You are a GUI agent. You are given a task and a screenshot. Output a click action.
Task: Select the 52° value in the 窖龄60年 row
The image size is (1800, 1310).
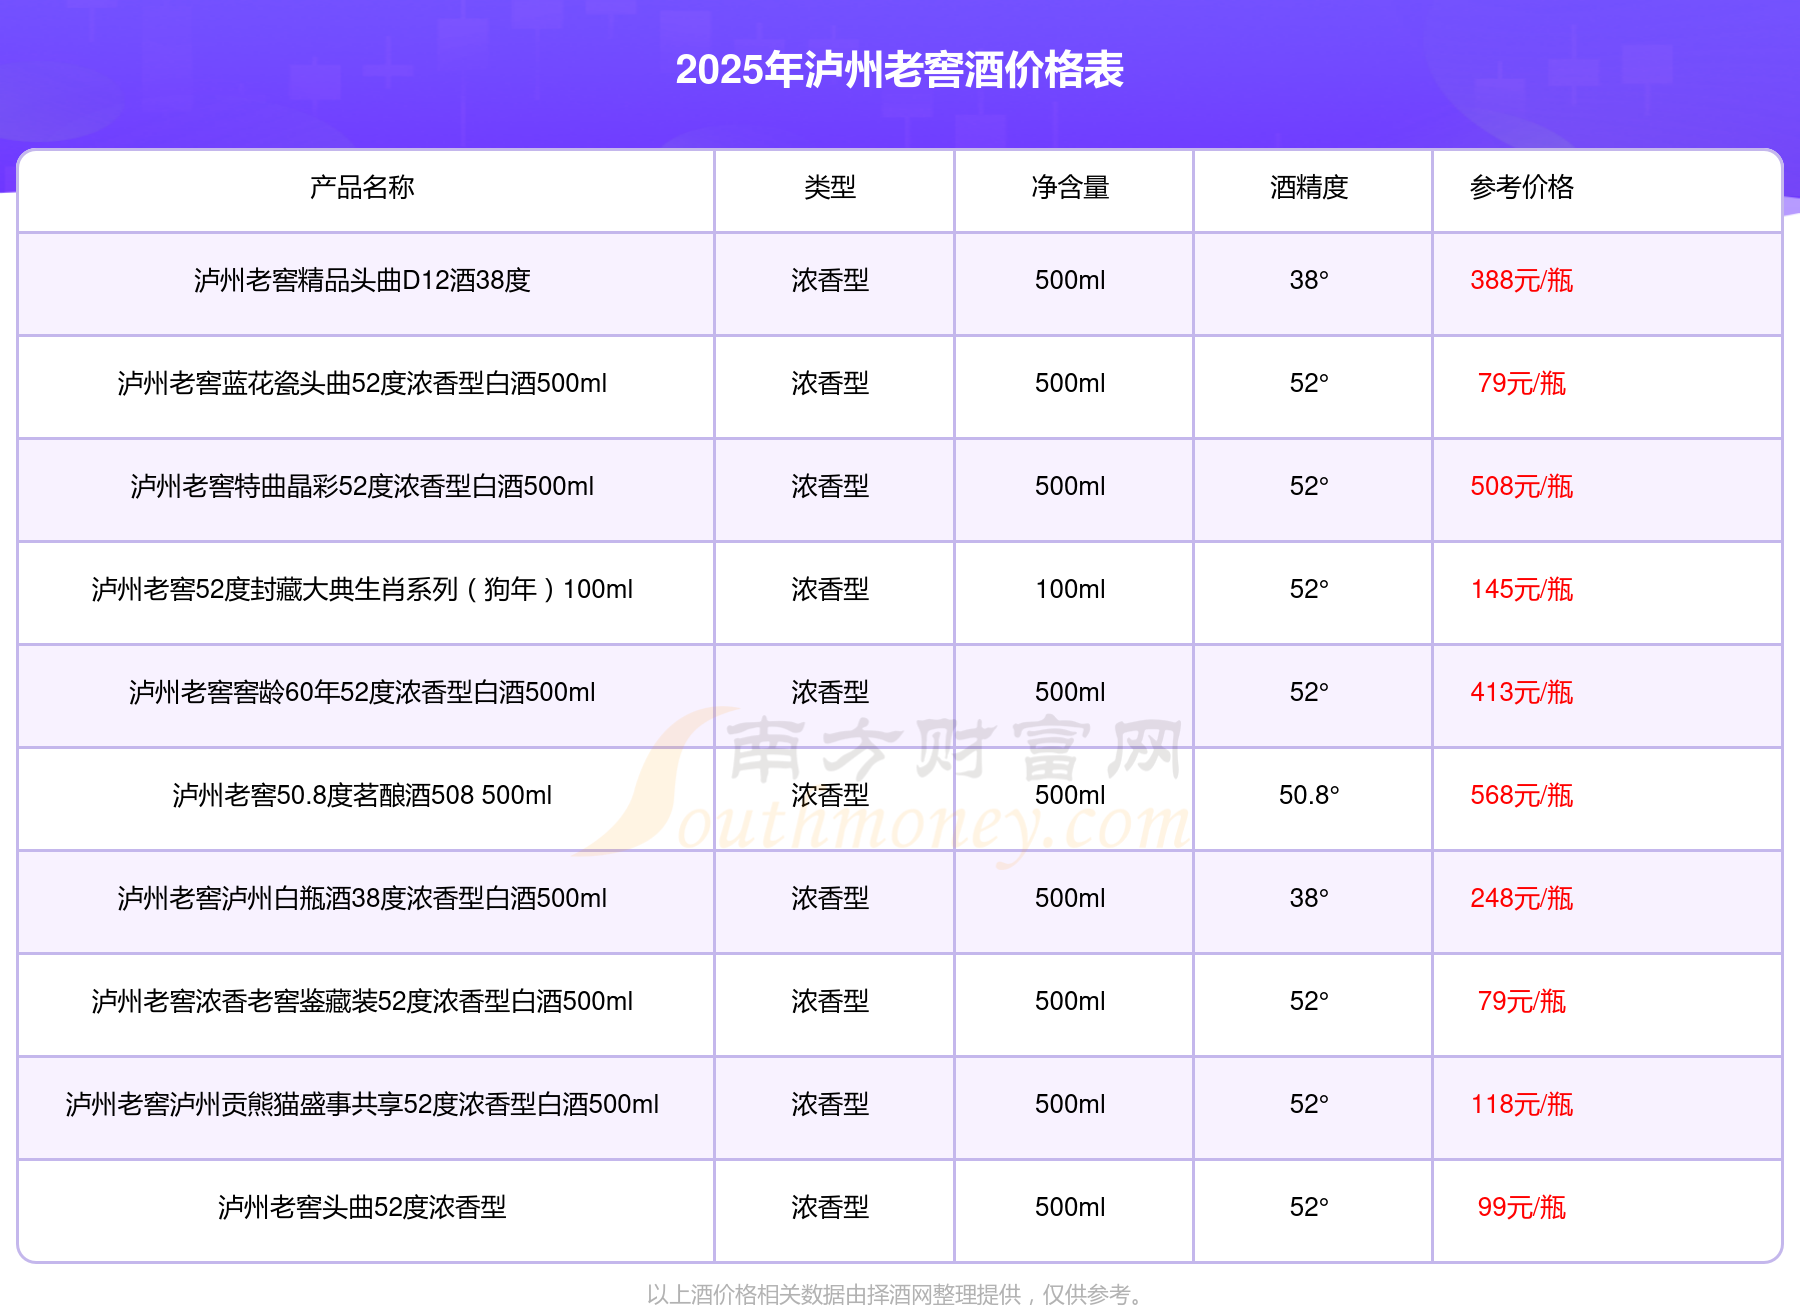pos(1309,692)
